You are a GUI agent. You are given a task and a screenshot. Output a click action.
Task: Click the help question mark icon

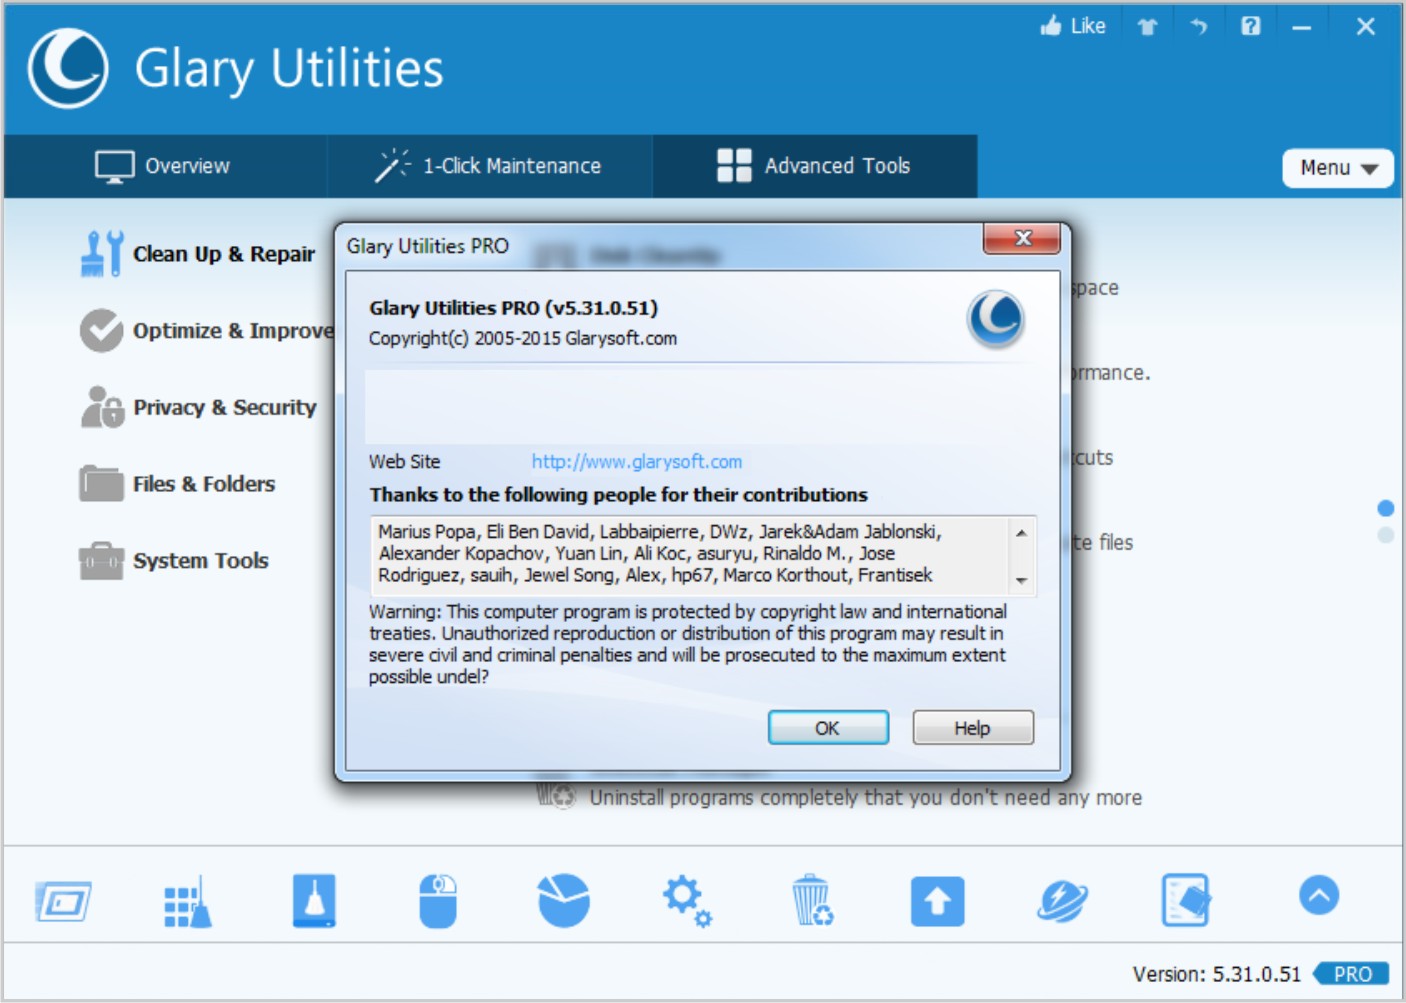click(x=1249, y=26)
